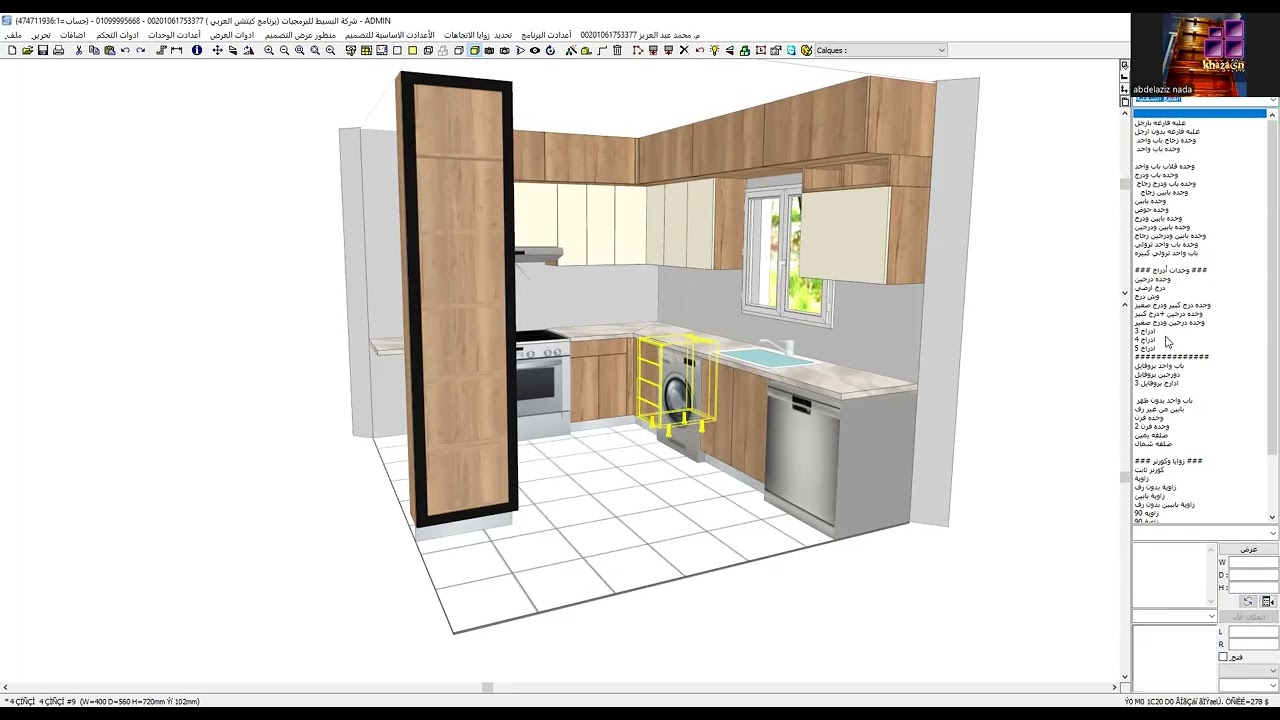Open the dropdown left of المكان الأن

click(1175, 616)
